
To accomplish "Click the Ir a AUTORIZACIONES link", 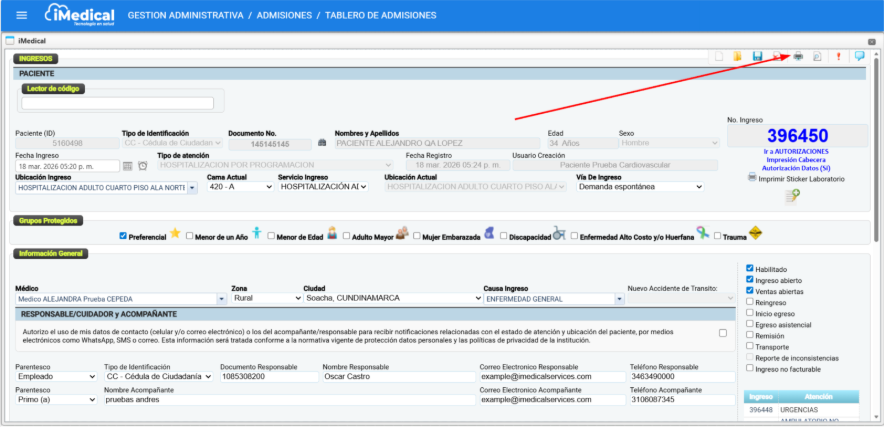I will (795, 151).
